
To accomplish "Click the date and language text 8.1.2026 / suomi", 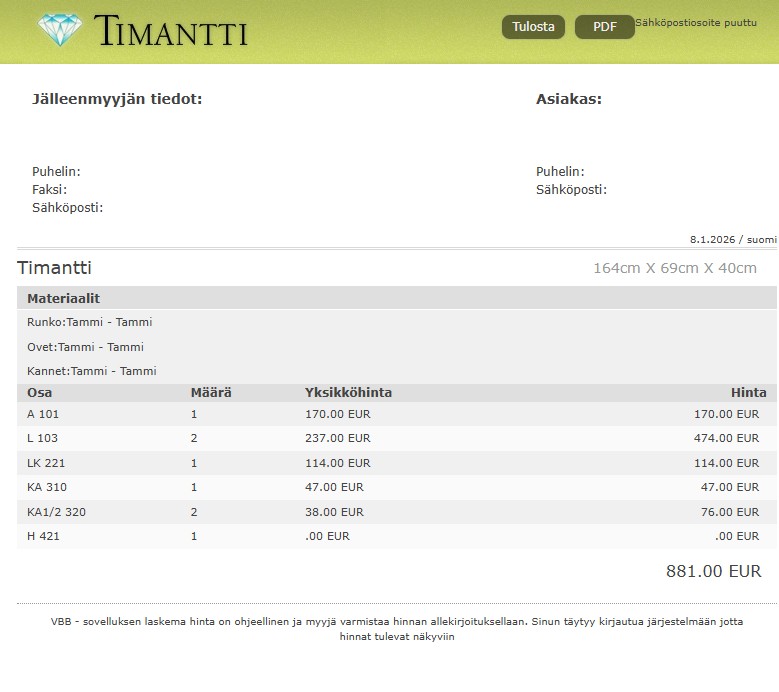I will coord(732,239).
